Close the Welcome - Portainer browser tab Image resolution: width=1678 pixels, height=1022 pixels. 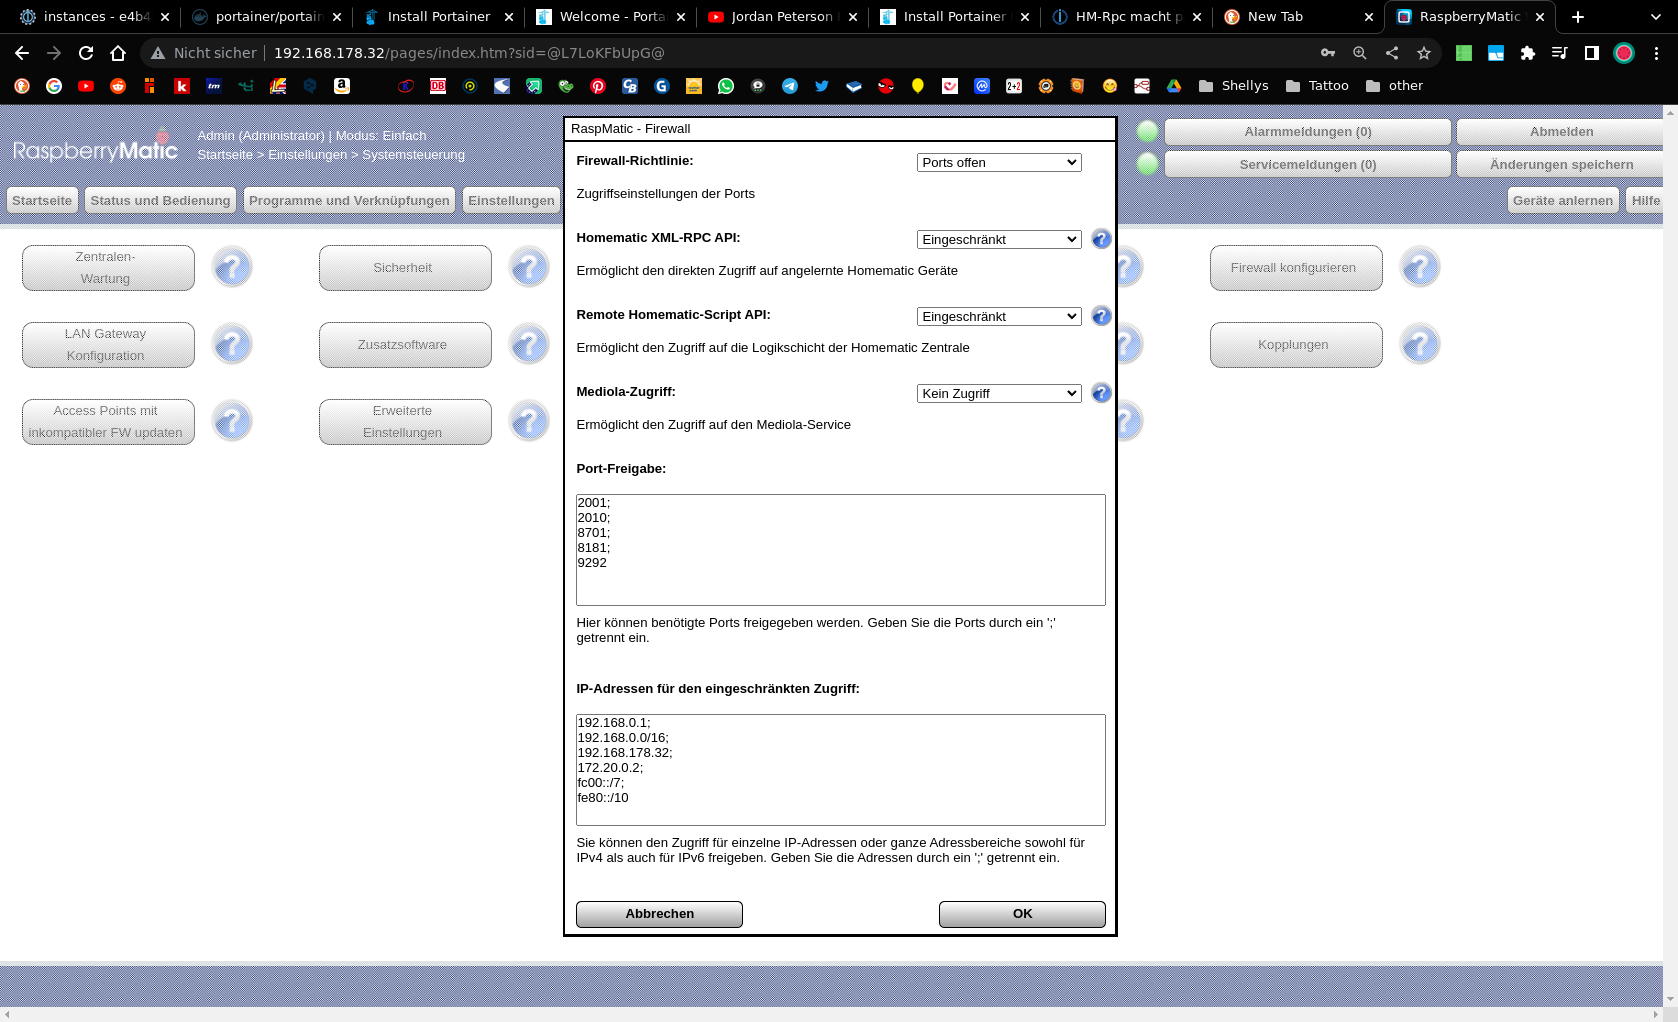(681, 17)
